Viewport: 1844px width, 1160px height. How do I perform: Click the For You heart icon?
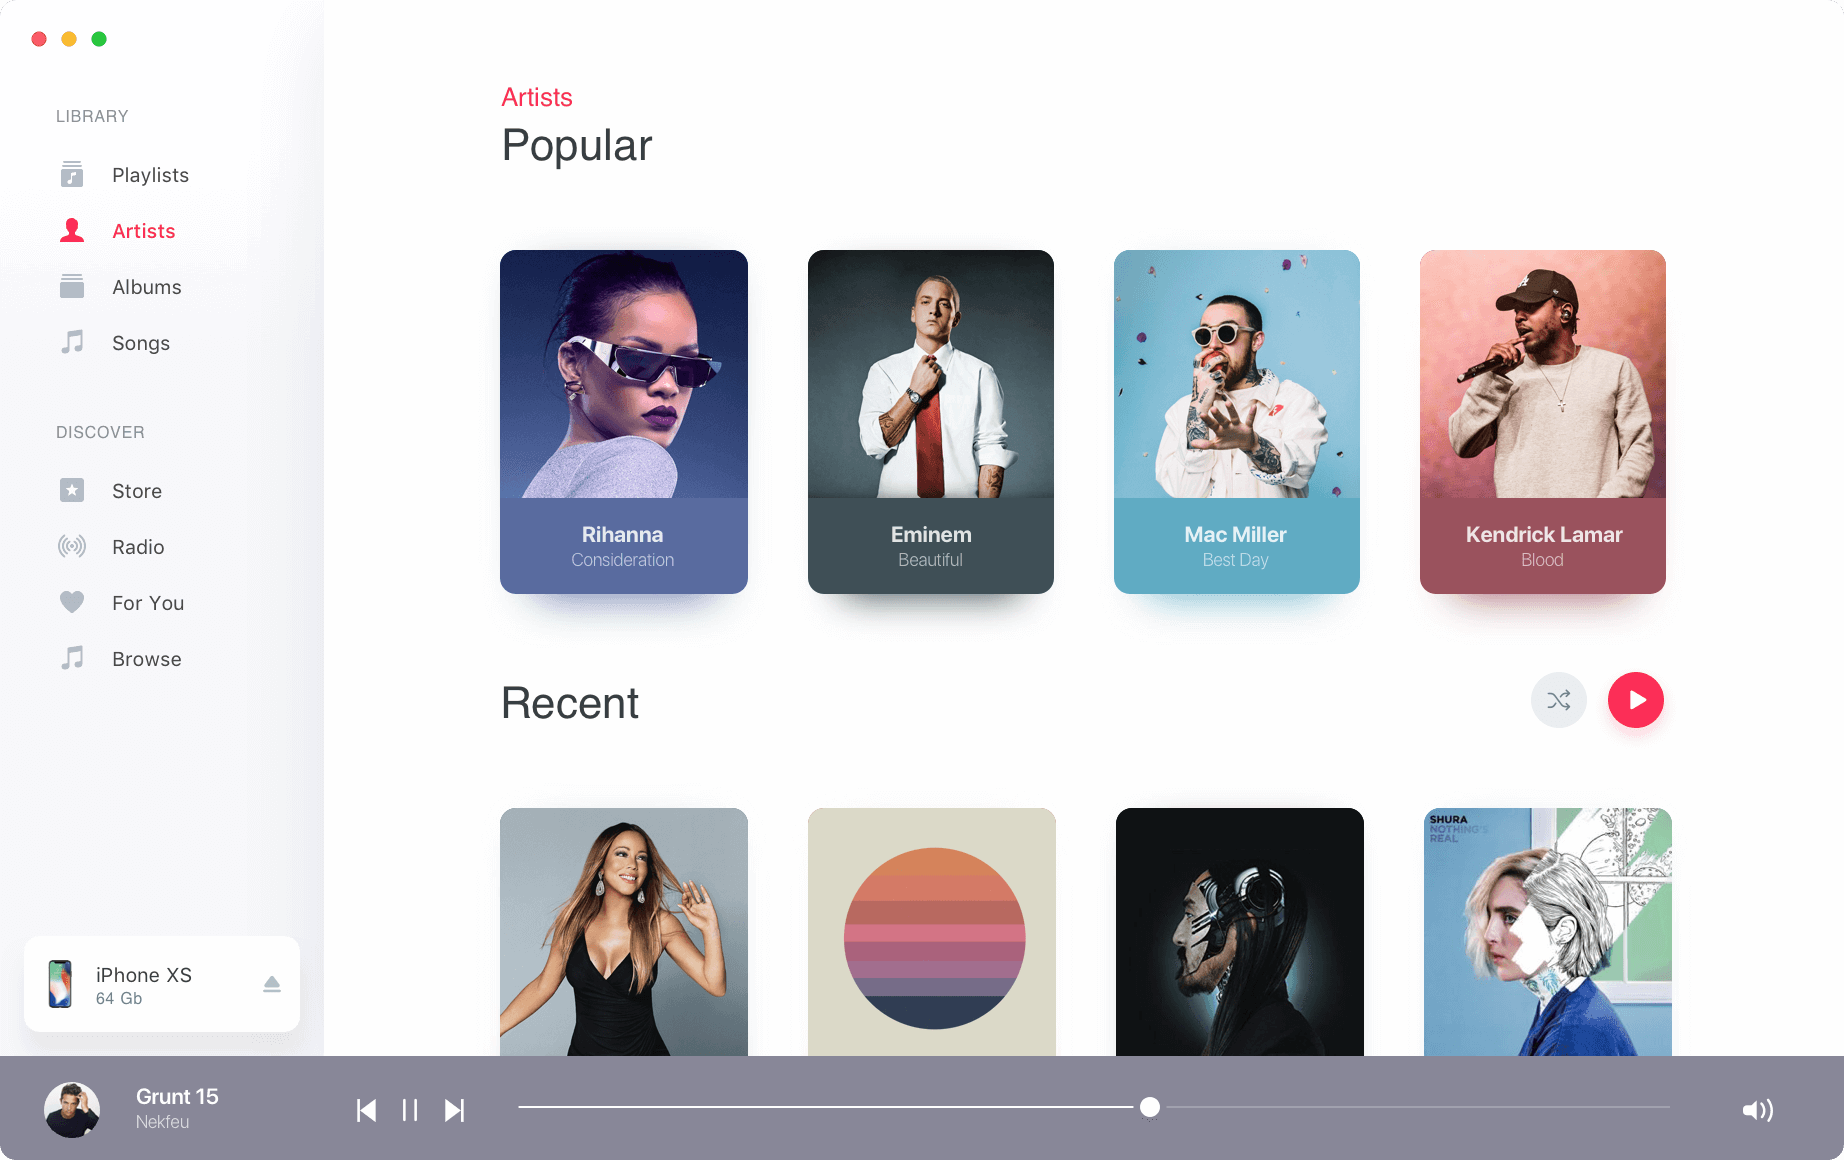72,602
